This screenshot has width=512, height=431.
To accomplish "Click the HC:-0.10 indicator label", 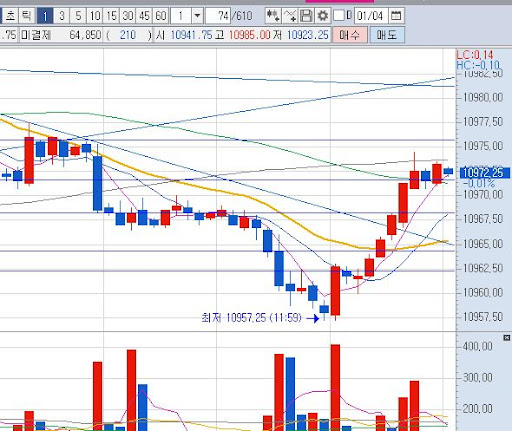I will [x=478, y=65].
